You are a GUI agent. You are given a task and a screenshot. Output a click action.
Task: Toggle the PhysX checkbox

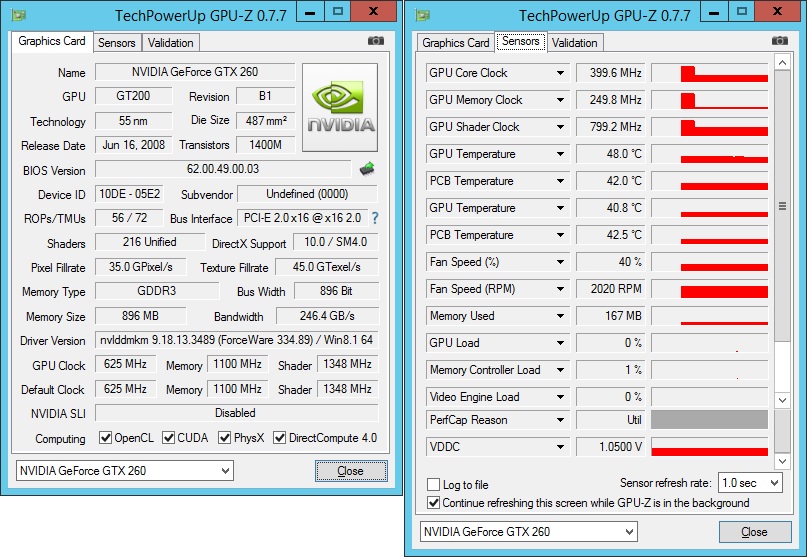pos(224,438)
